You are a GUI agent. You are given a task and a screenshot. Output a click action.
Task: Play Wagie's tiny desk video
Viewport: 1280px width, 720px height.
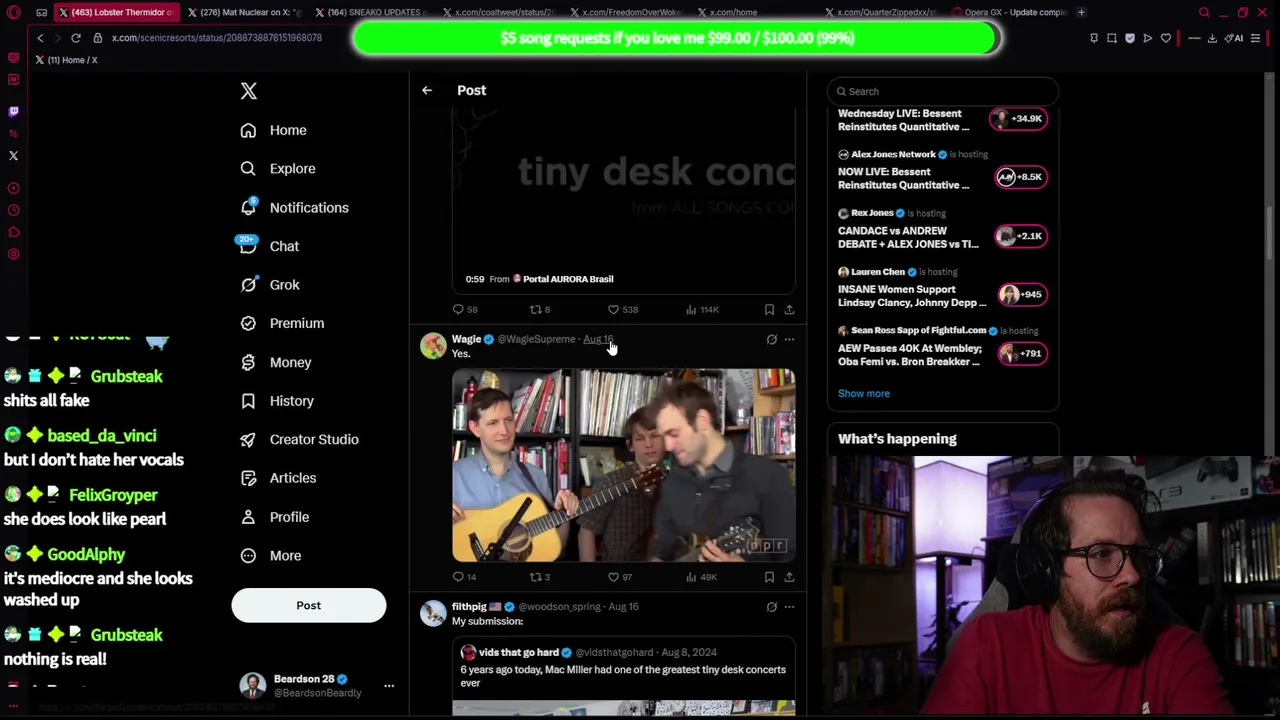tap(624, 465)
